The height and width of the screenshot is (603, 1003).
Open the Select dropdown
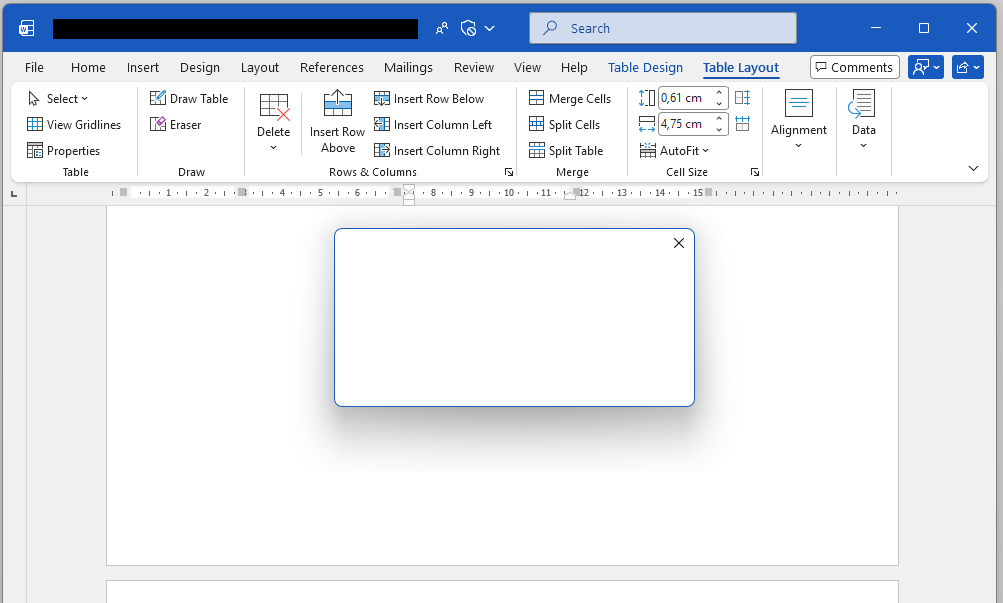[x=58, y=98]
